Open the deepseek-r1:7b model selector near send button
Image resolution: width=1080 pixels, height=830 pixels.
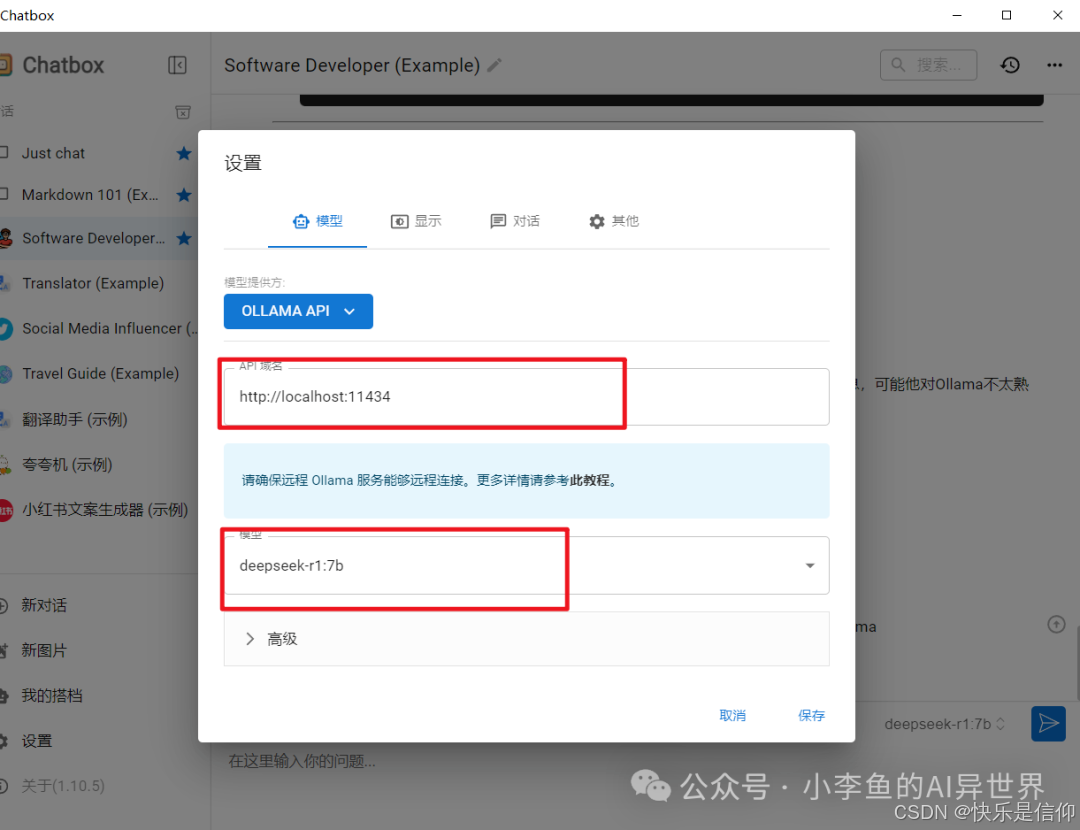coord(944,724)
